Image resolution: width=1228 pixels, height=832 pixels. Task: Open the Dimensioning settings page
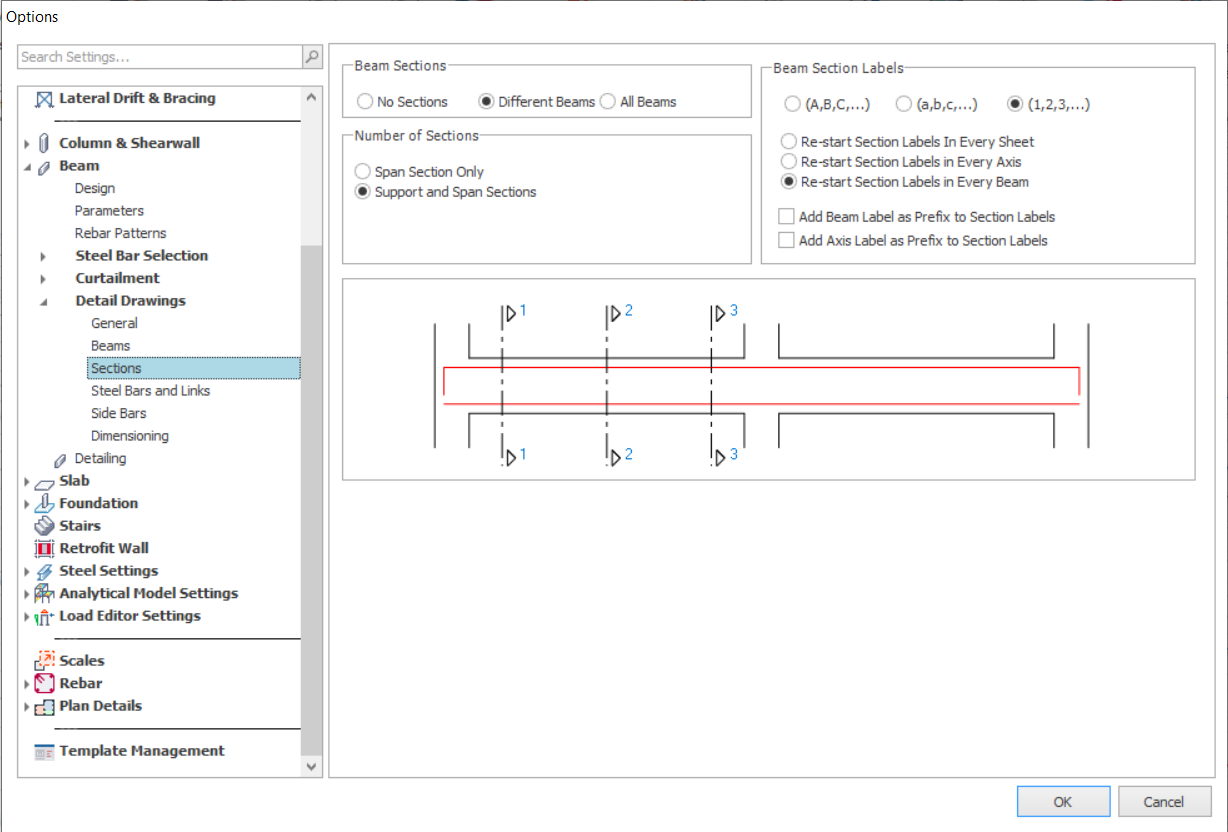(129, 436)
